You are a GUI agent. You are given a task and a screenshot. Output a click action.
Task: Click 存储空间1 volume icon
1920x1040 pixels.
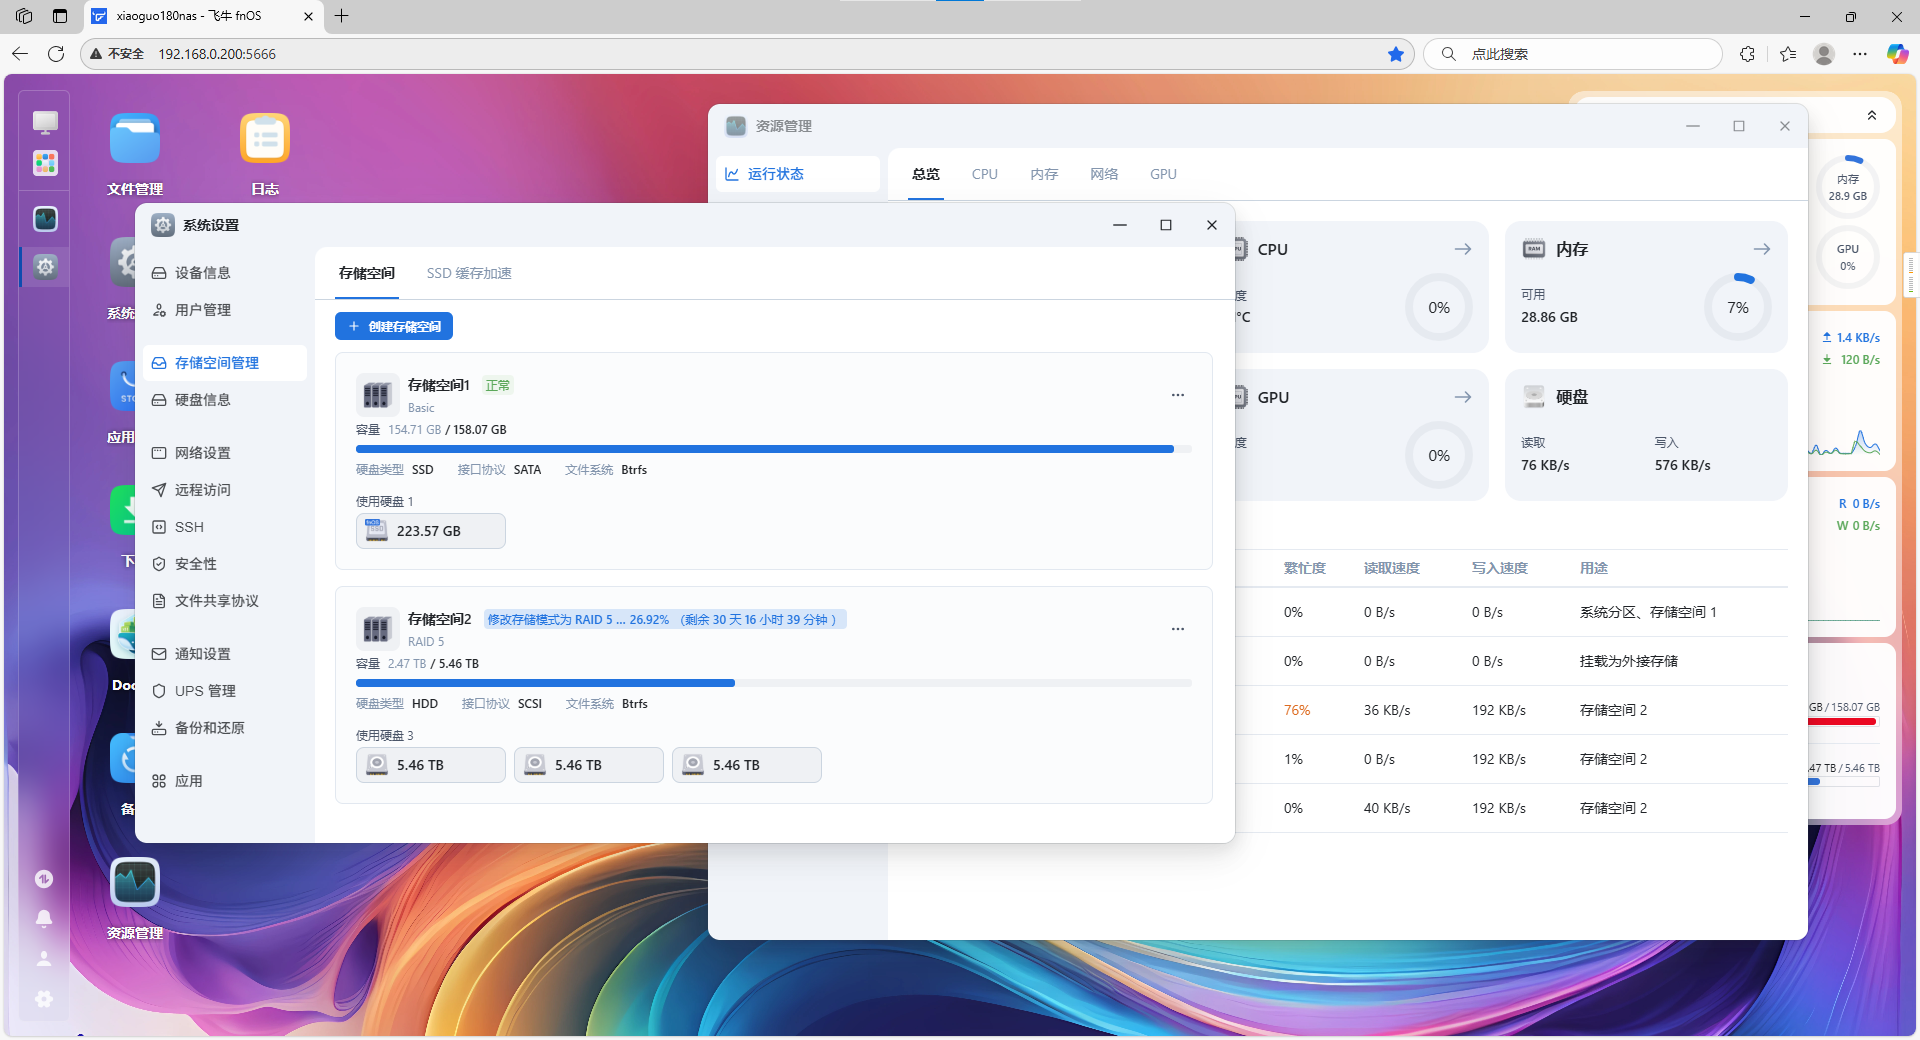tap(376, 395)
